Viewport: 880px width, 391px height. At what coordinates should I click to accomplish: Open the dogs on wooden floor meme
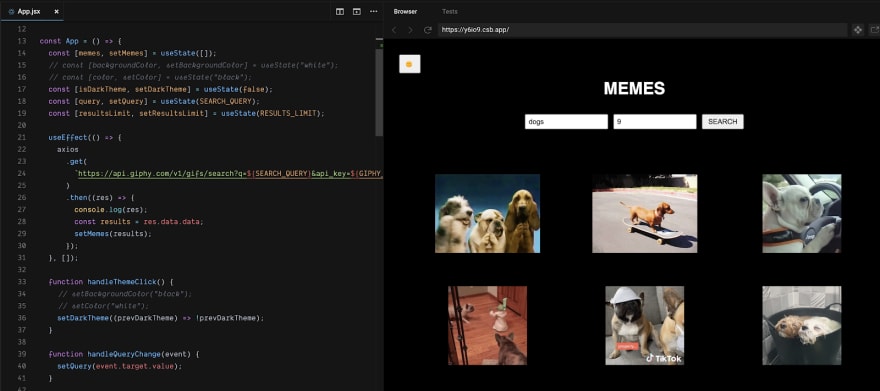coord(487,325)
